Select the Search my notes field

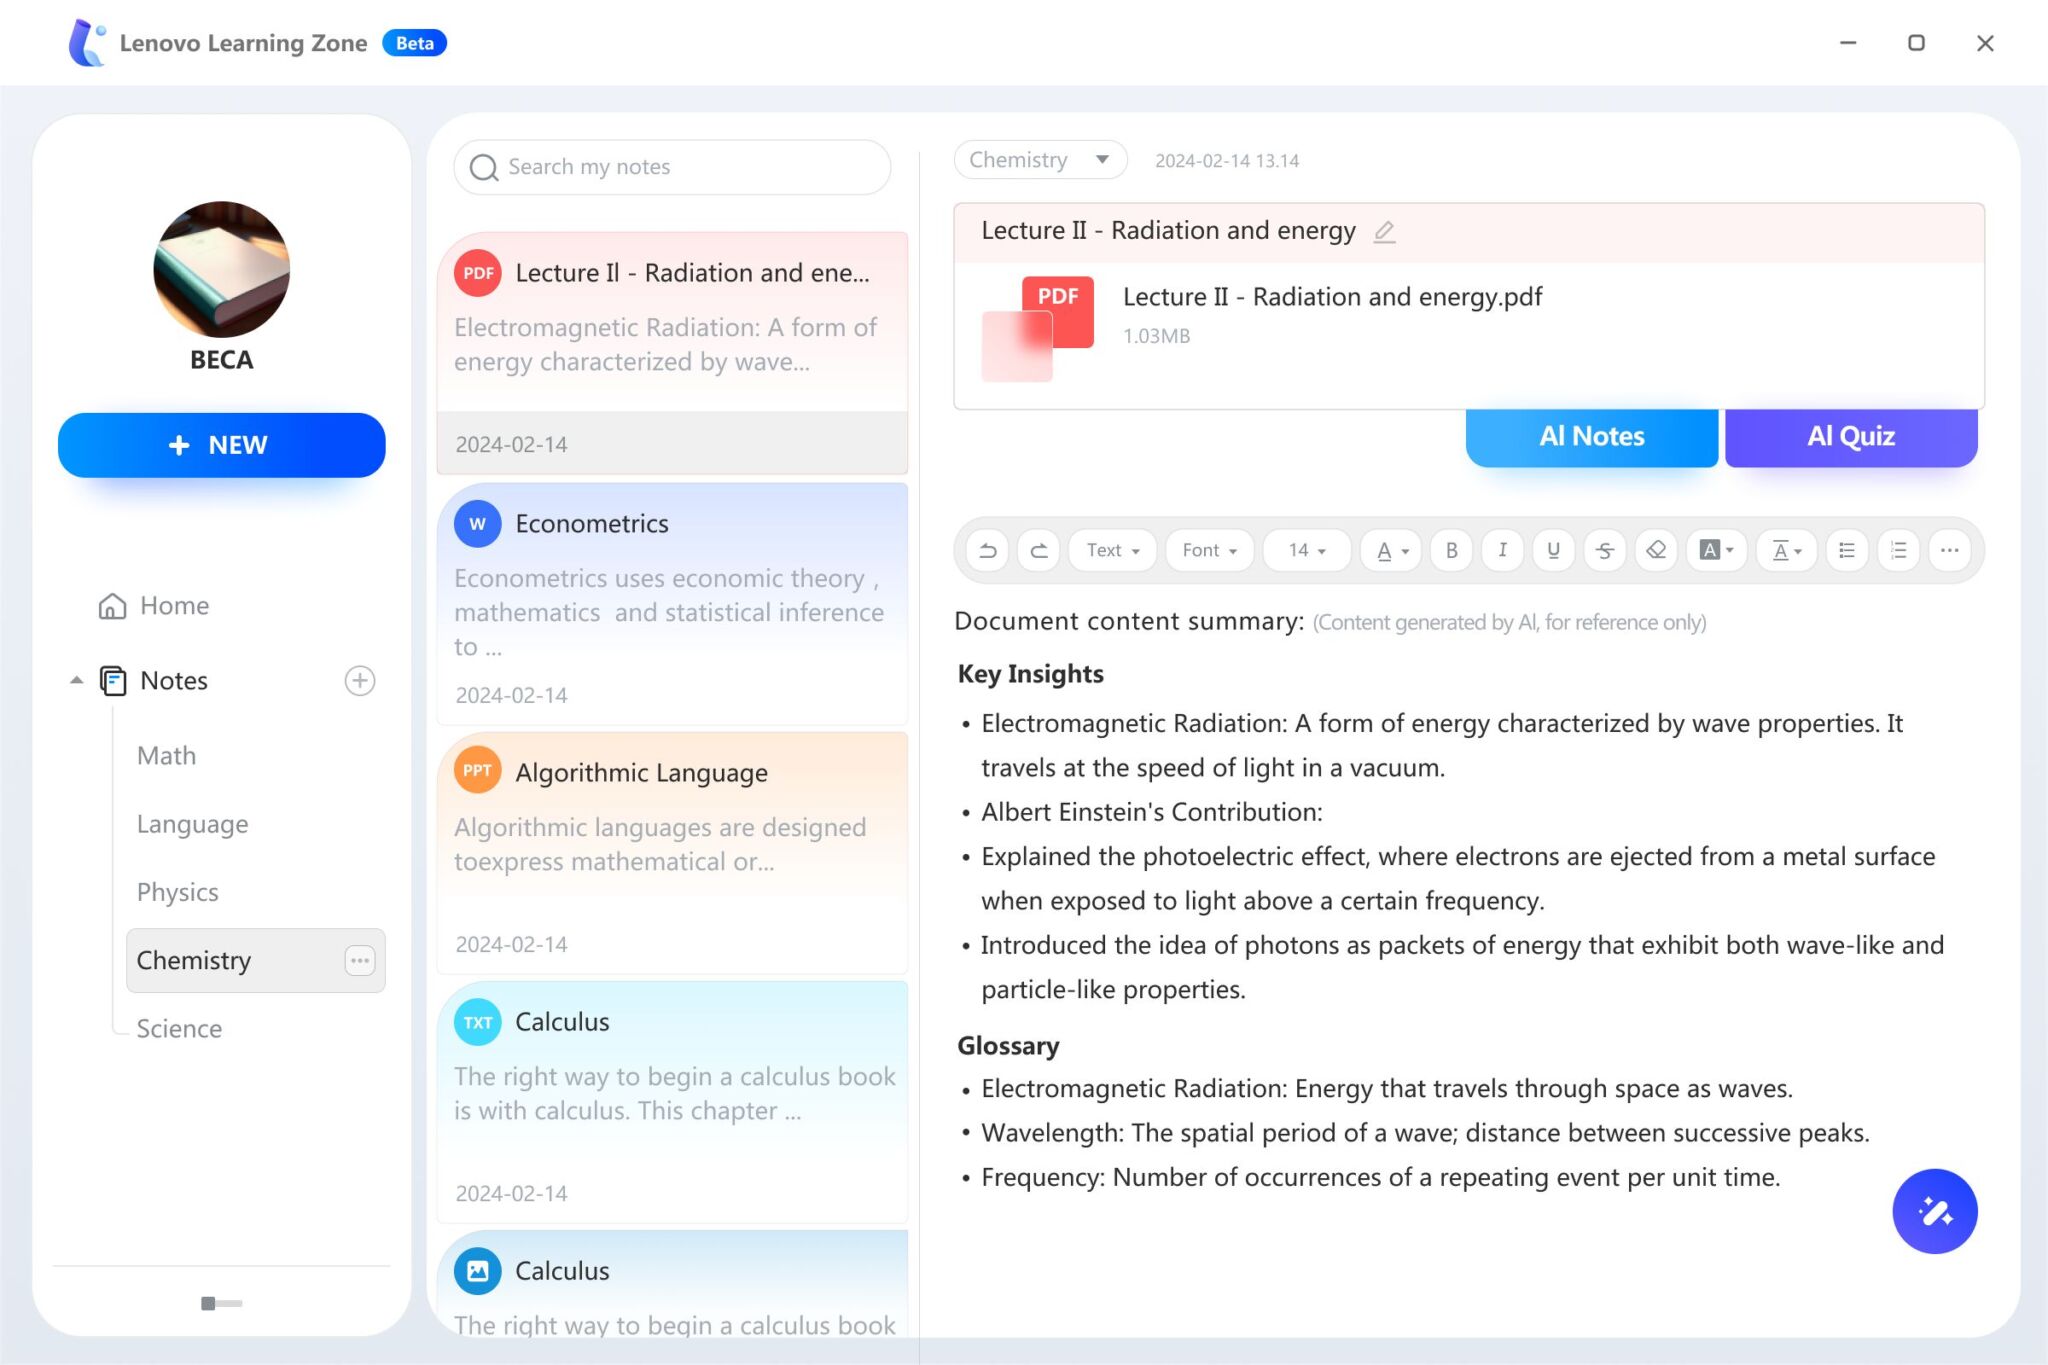click(676, 166)
